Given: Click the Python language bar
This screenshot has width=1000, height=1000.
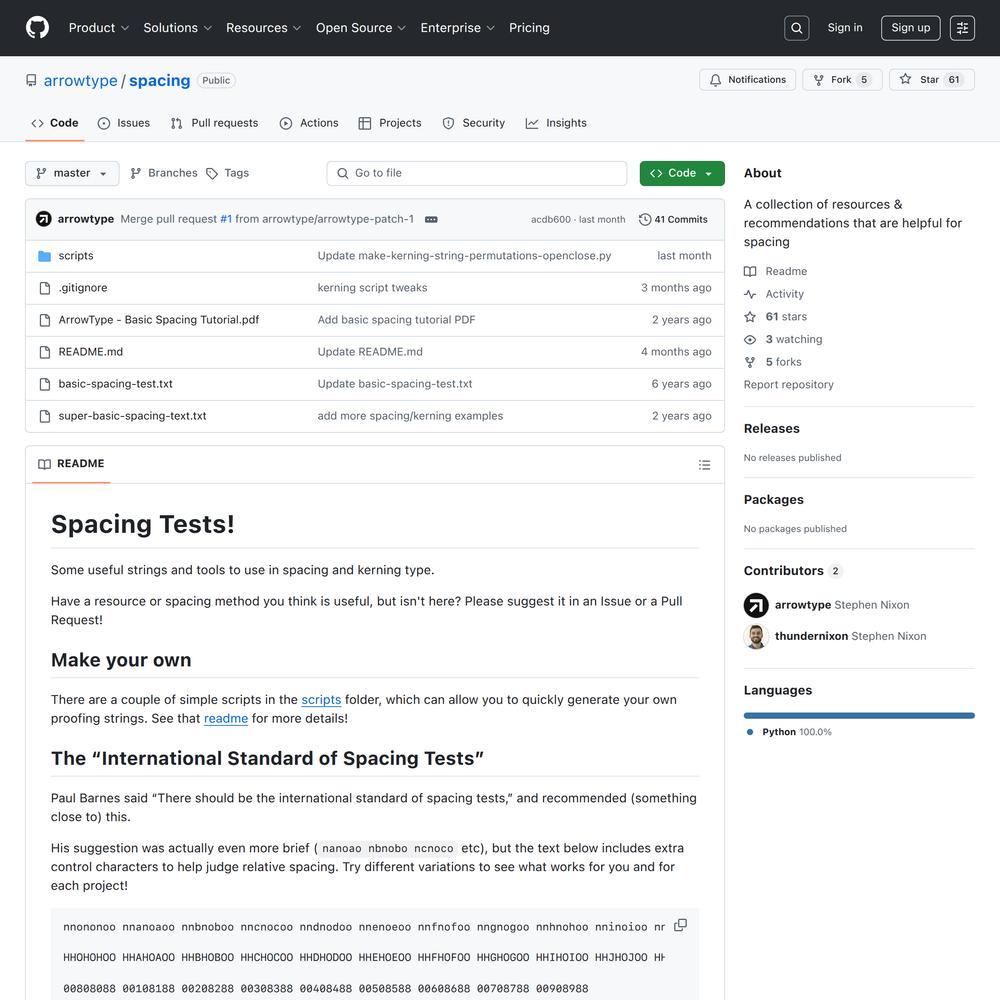Looking at the screenshot, I should point(859,716).
